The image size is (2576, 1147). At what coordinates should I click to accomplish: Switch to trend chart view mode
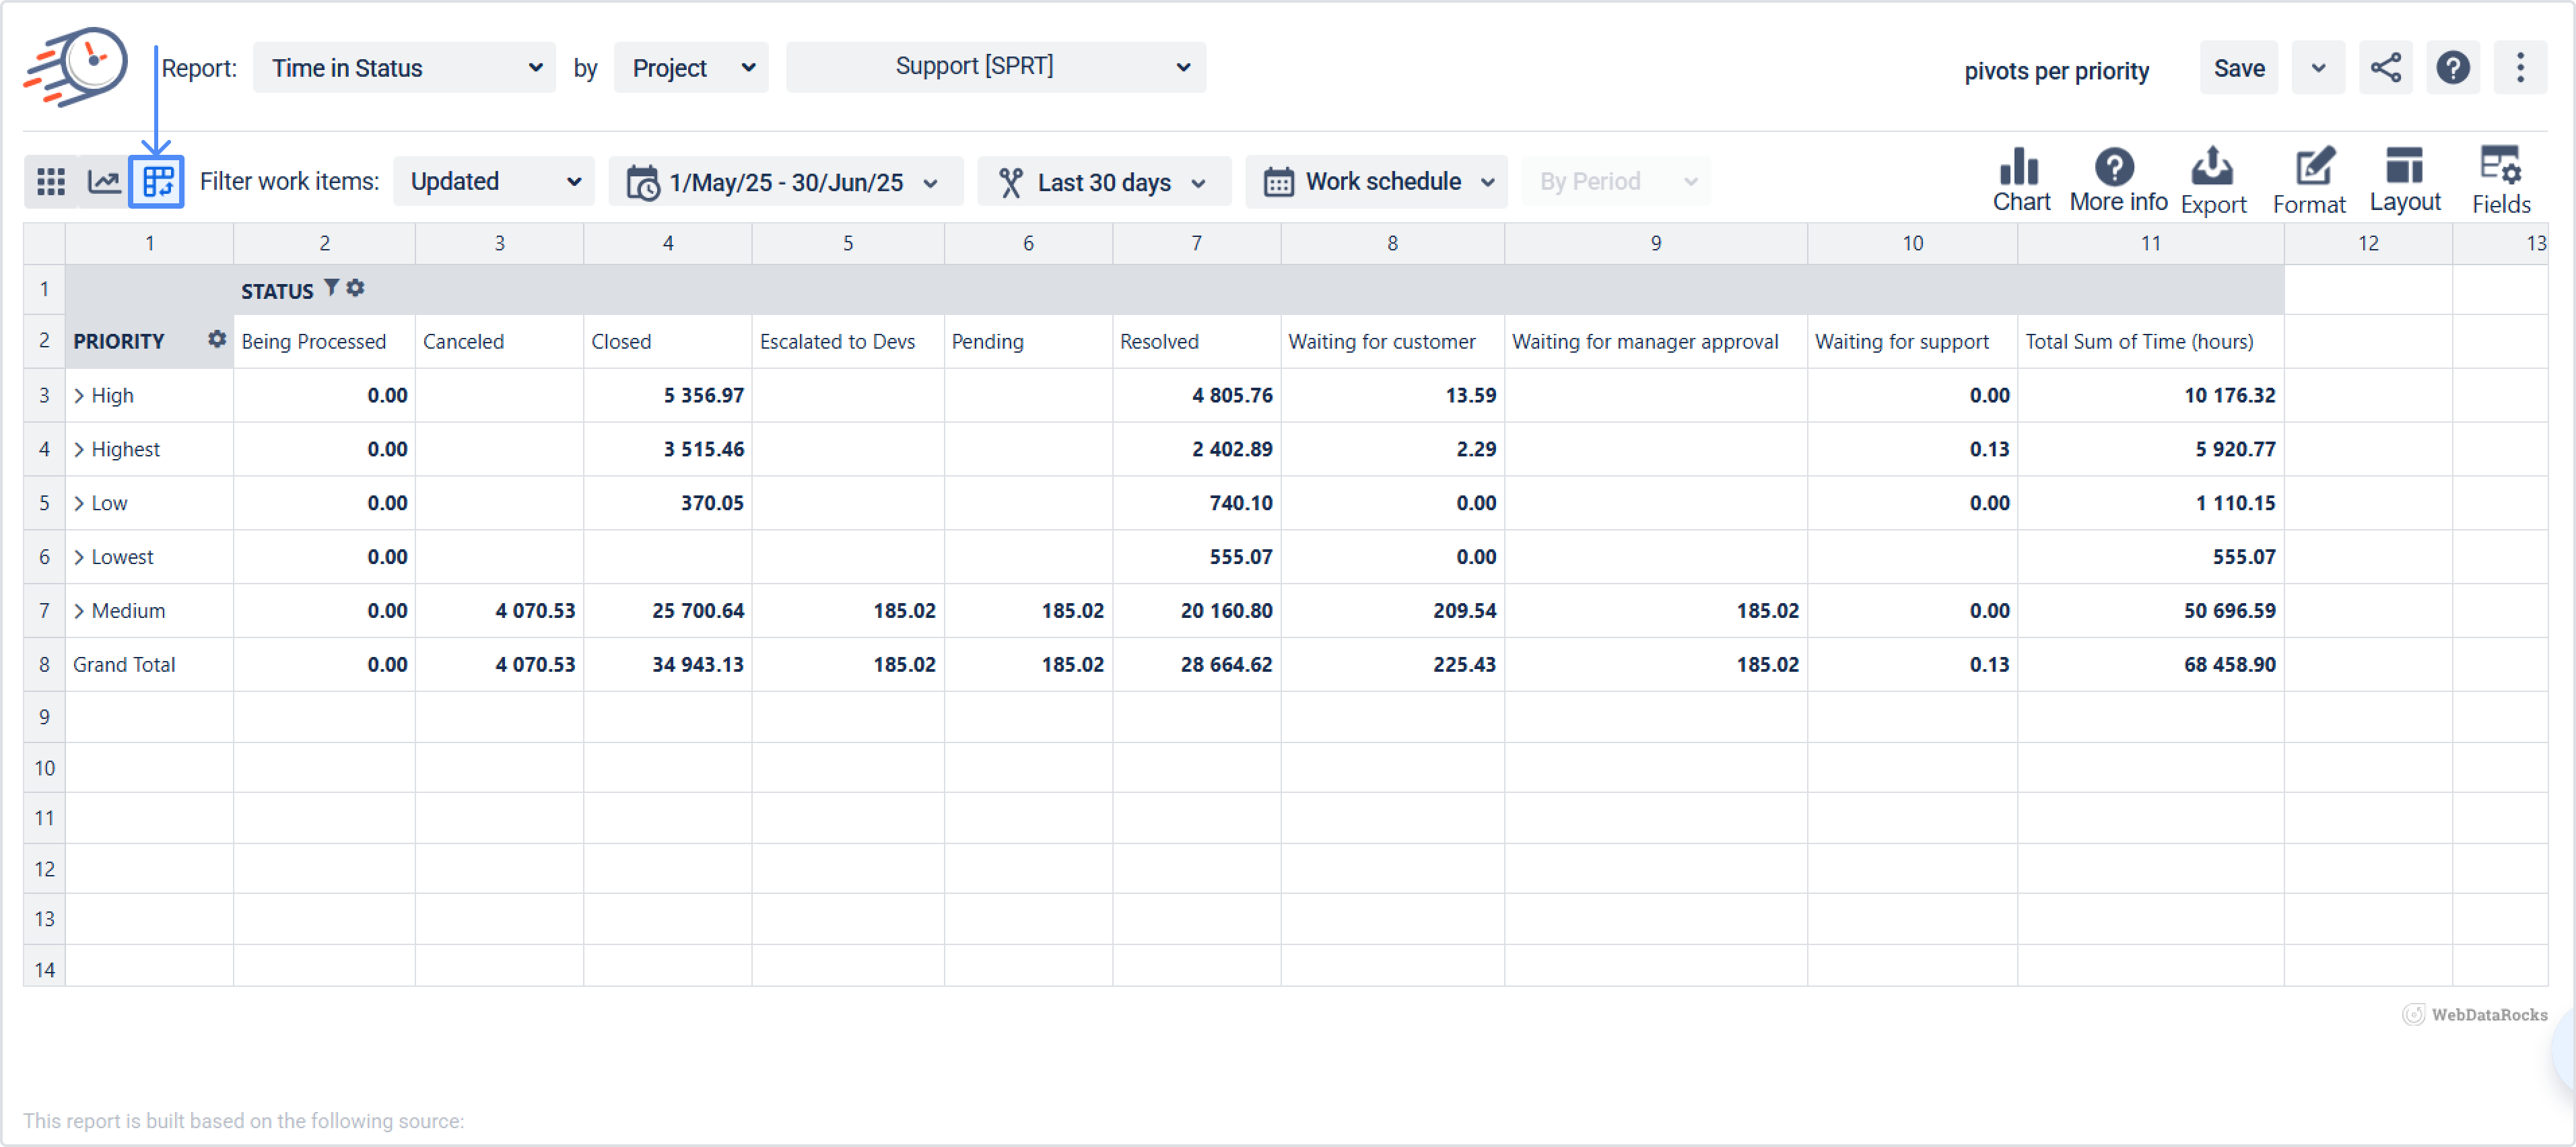(x=103, y=181)
